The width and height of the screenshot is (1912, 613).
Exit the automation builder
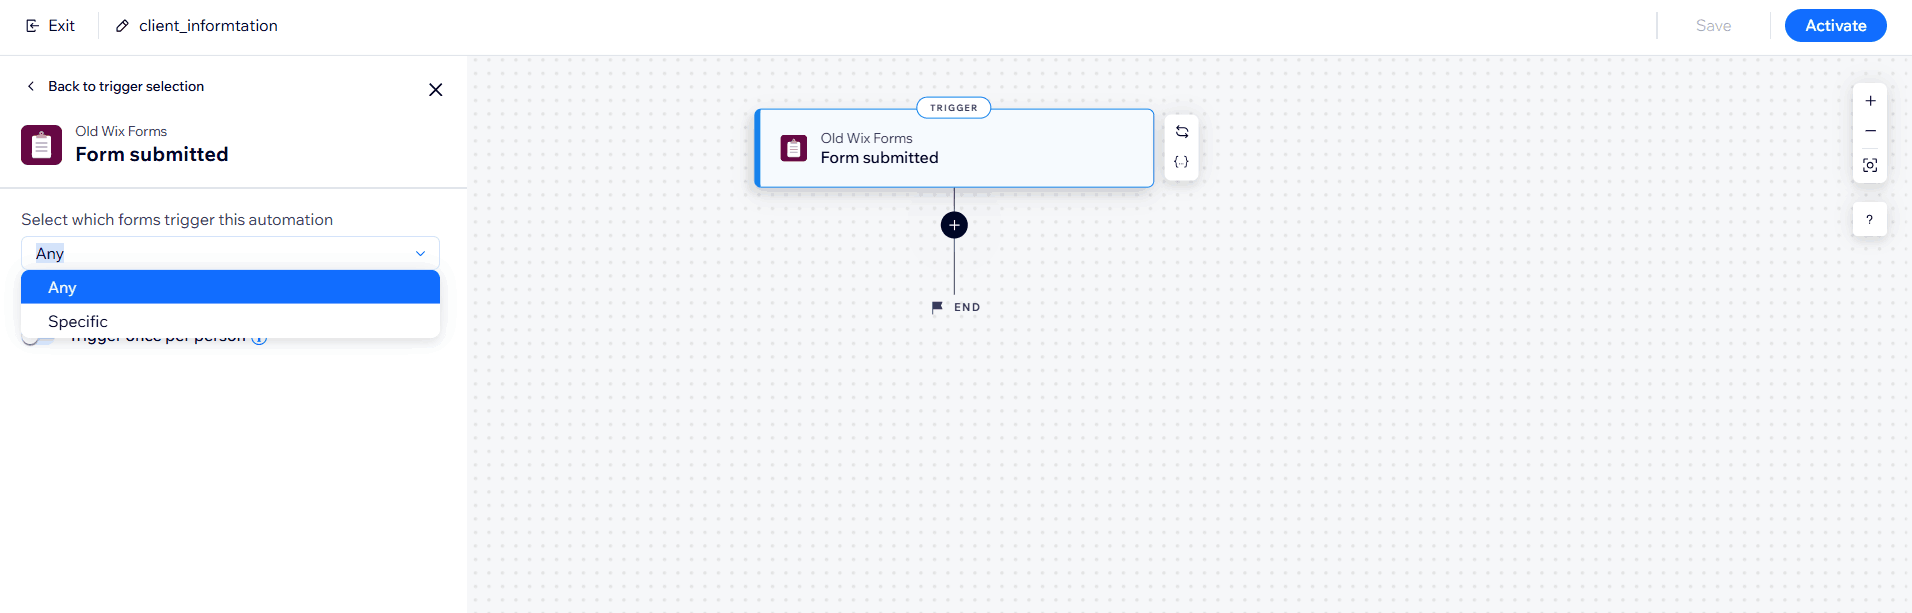coord(51,26)
